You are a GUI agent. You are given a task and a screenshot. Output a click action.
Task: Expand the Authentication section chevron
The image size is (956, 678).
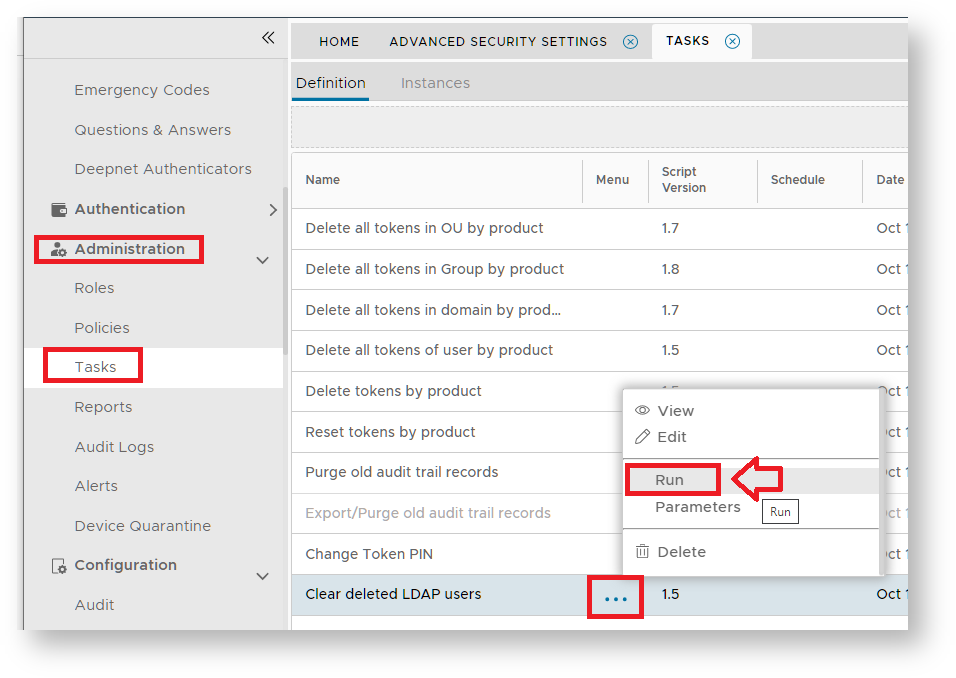tap(273, 210)
